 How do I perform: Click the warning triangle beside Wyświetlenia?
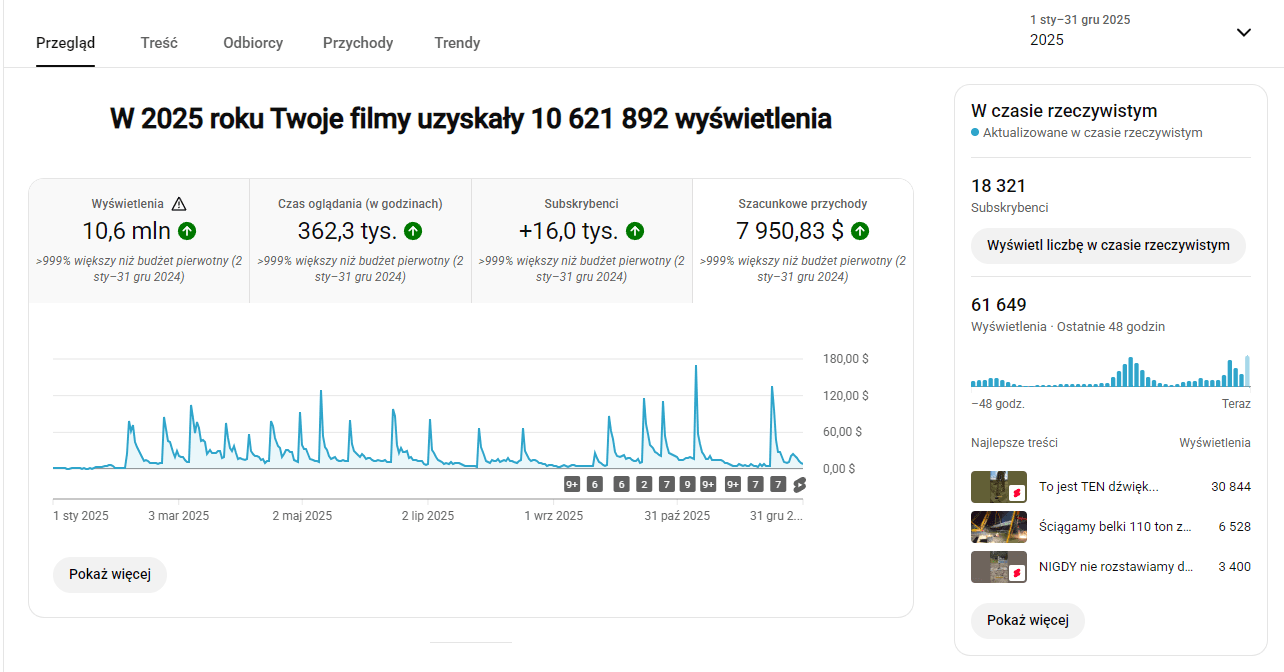(x=180, y=203)
